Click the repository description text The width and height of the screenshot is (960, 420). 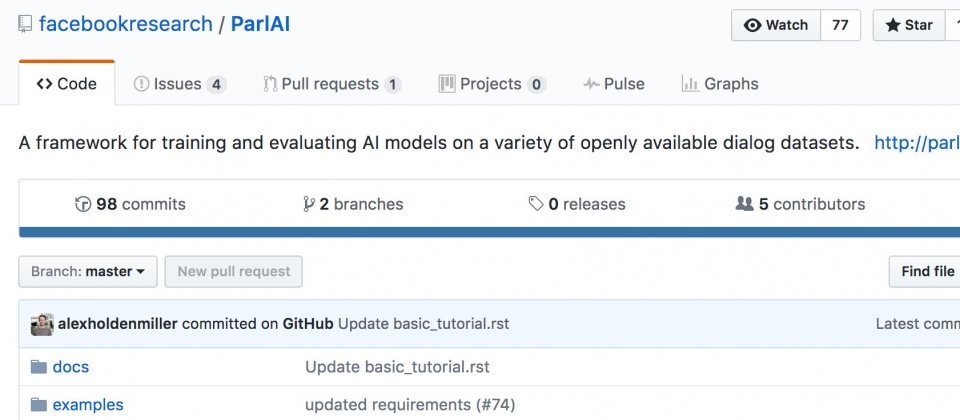pos(439,143)
